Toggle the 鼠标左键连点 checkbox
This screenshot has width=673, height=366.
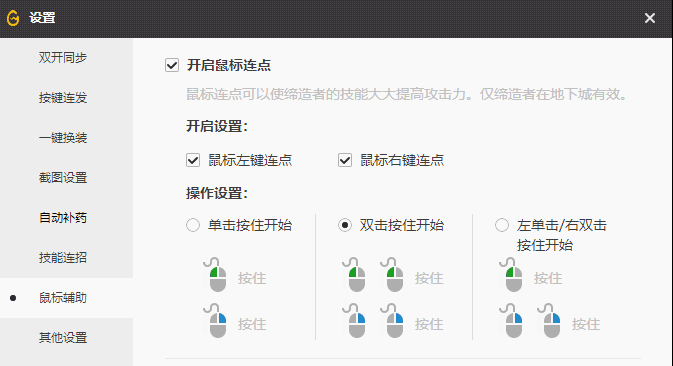pos(193,160)
